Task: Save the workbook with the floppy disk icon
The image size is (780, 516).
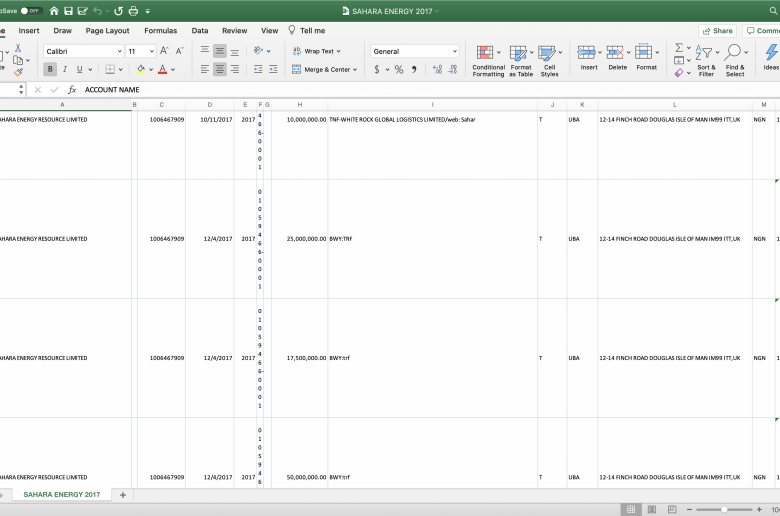Action: [69, 11]
